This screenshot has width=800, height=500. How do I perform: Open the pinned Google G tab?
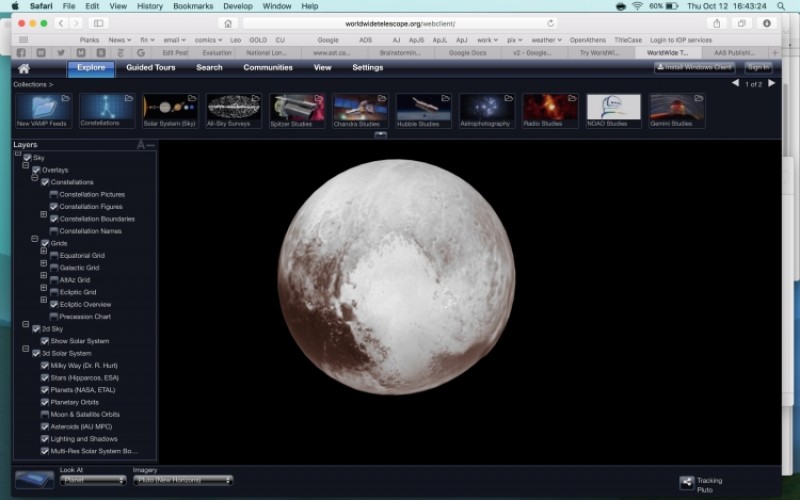point(141,53)
